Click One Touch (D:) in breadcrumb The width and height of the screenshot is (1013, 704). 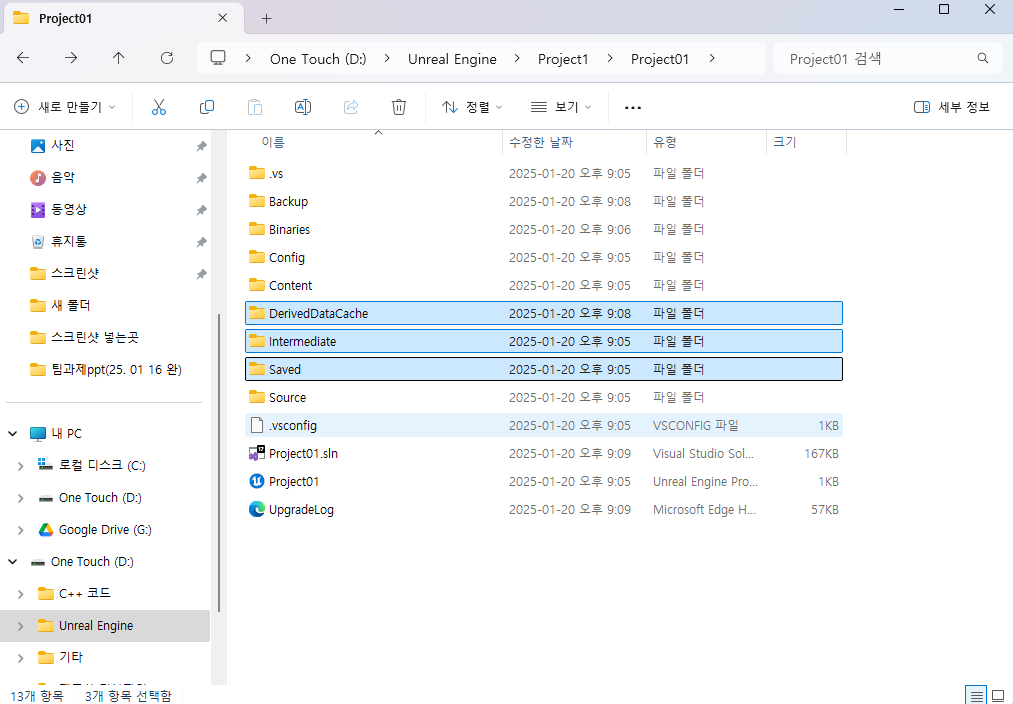[x=318, y=59]
